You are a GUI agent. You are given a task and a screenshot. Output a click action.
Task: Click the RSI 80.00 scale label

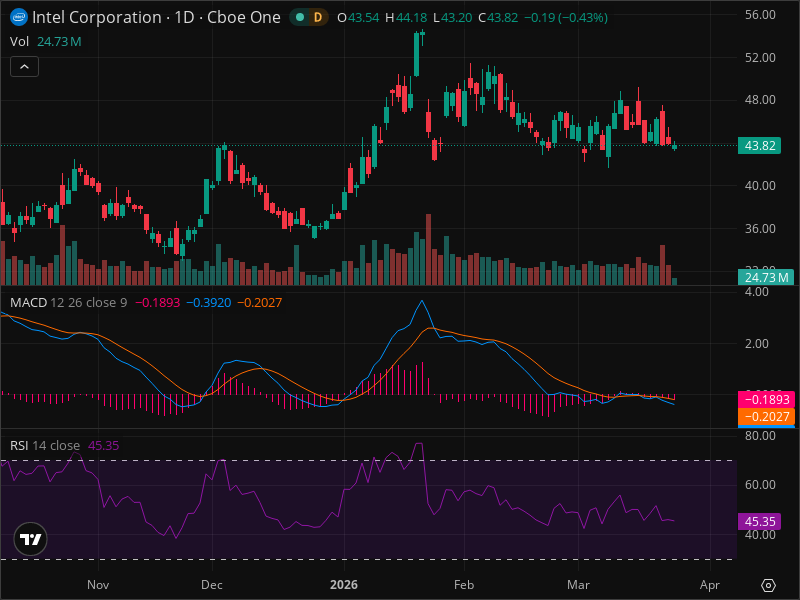760,436
